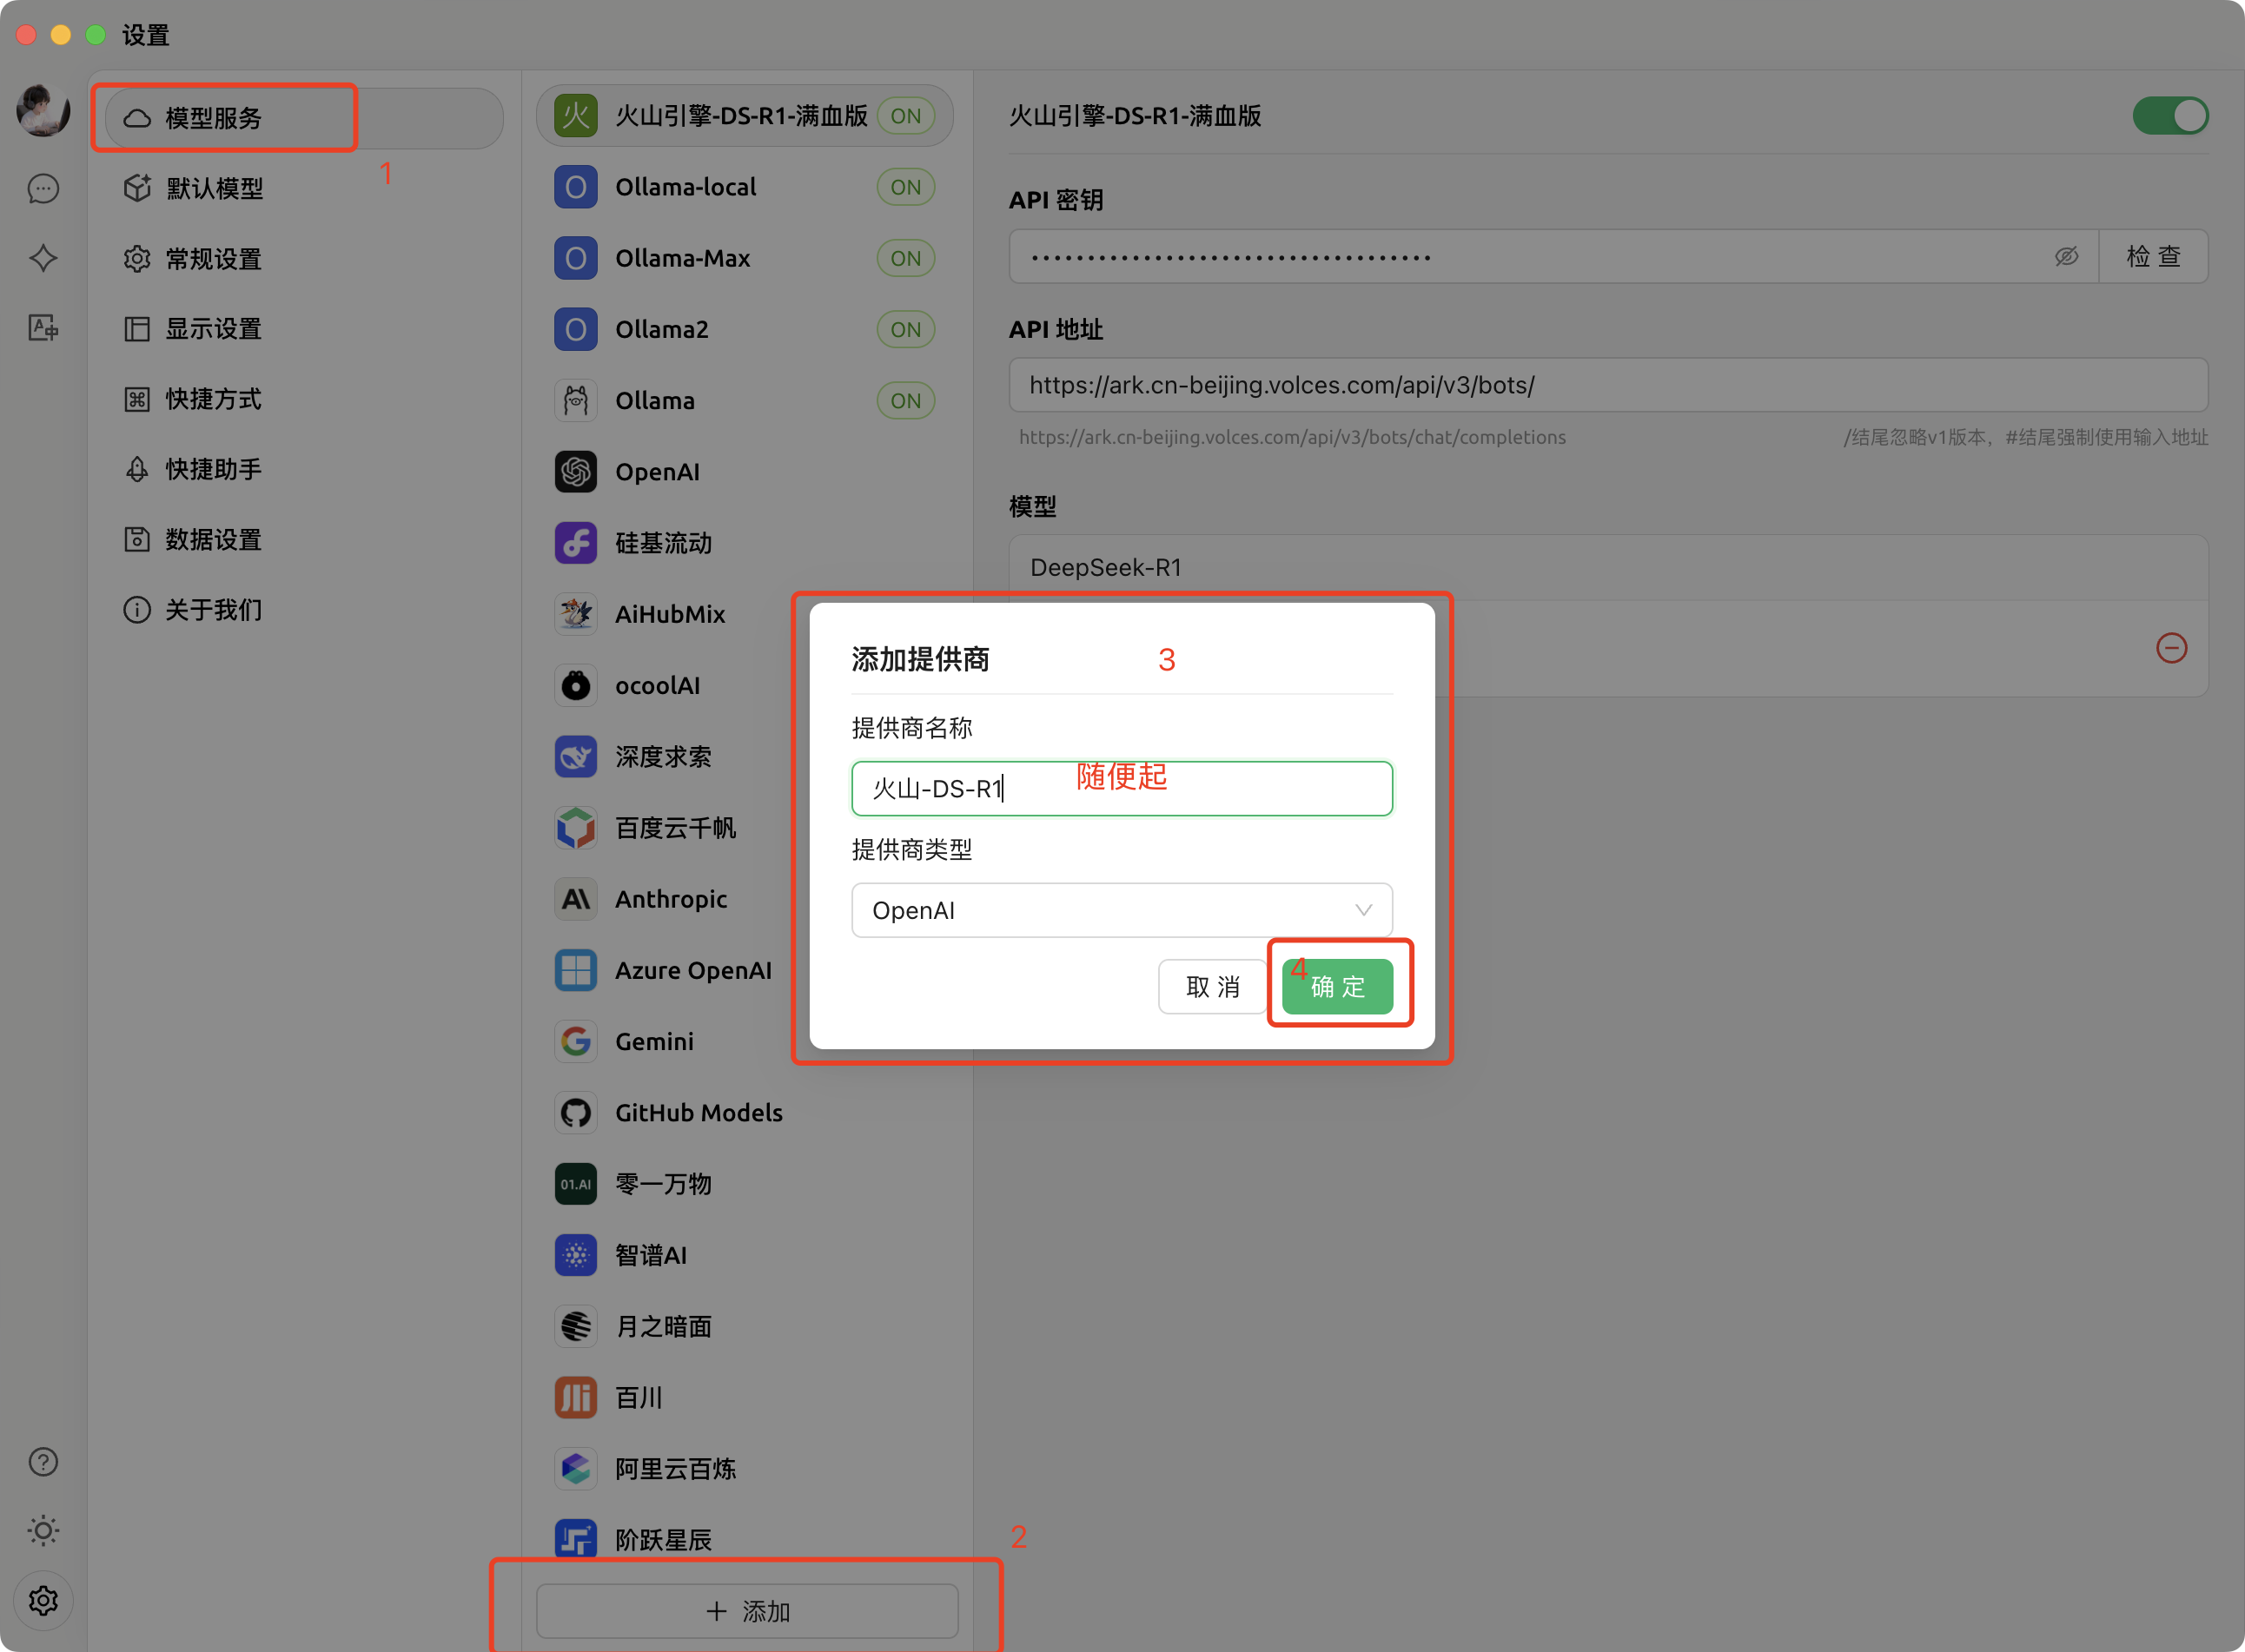2245x1652 pixels.
Task: Focus the API 地址 URL field
Action: [x=1608, y=385]
